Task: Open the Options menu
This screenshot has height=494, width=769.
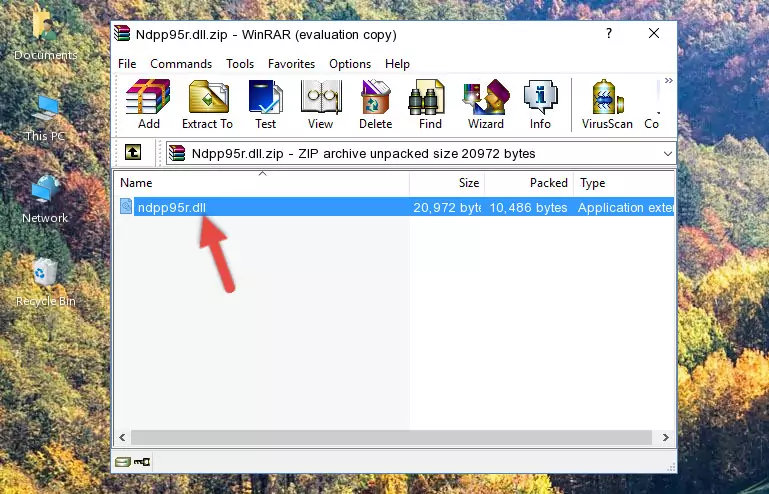Action: pos(350,64)
